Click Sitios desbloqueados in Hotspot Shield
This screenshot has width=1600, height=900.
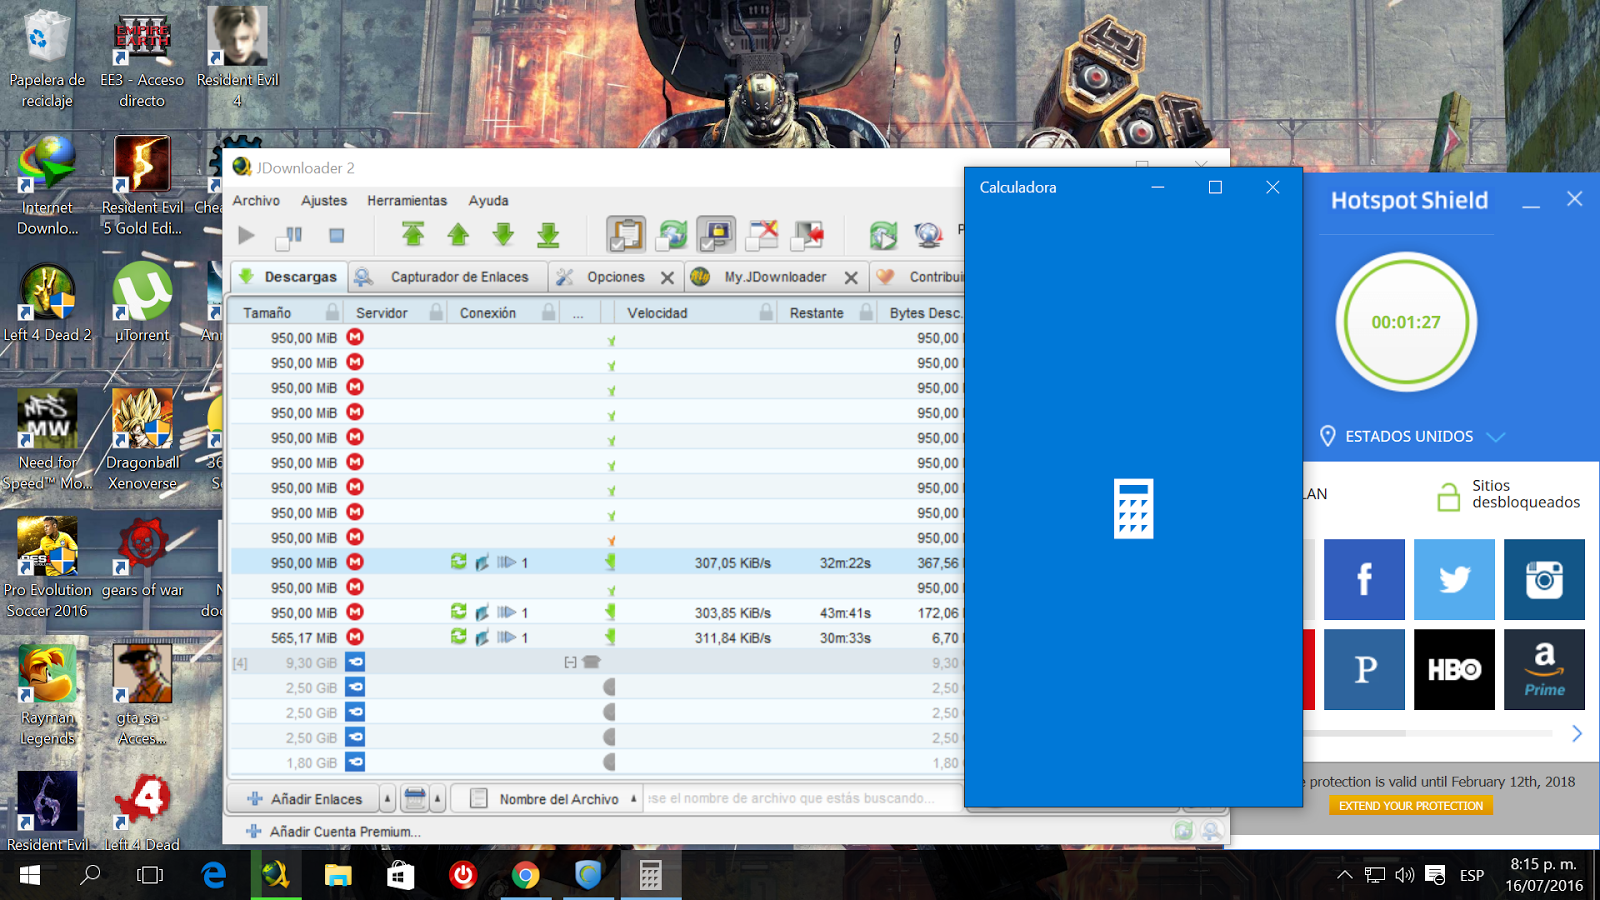point(1509,494)
